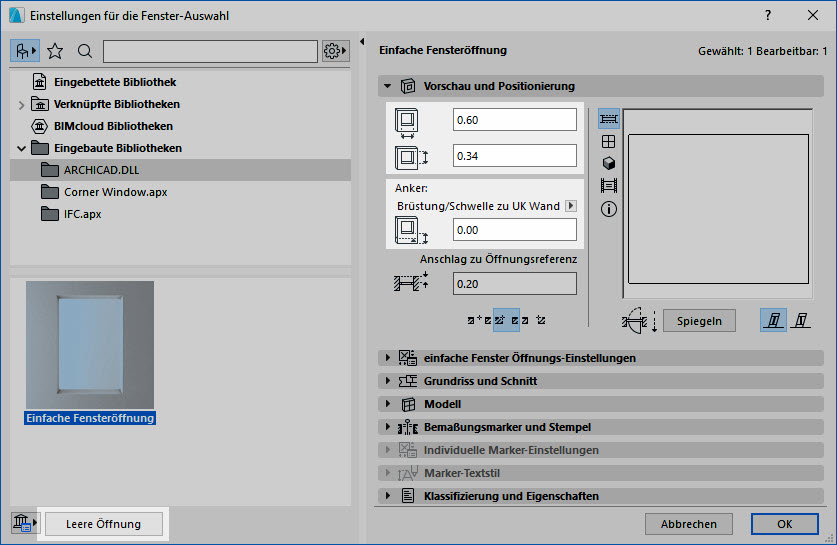
Task: Show favorites with the star icon
Action: [55, 51]
